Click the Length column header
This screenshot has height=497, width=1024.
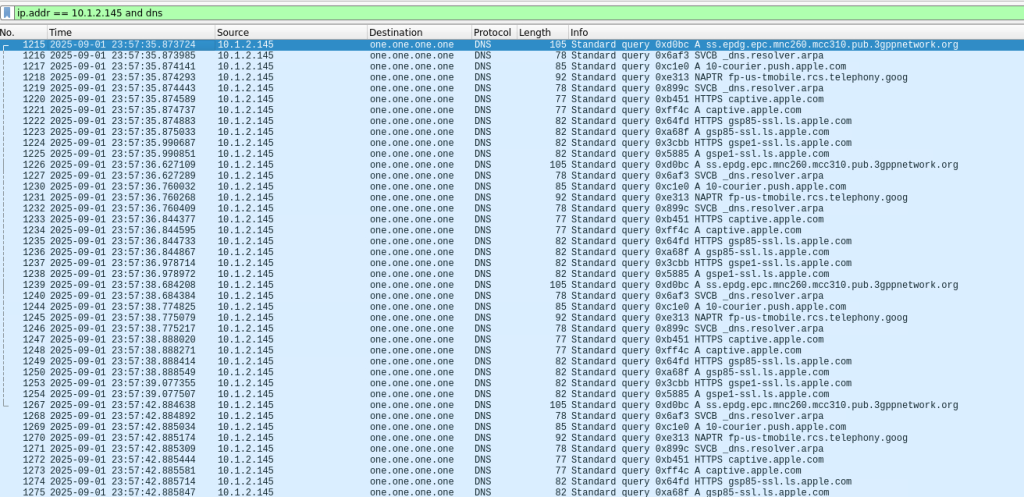(x=540, y=33)
